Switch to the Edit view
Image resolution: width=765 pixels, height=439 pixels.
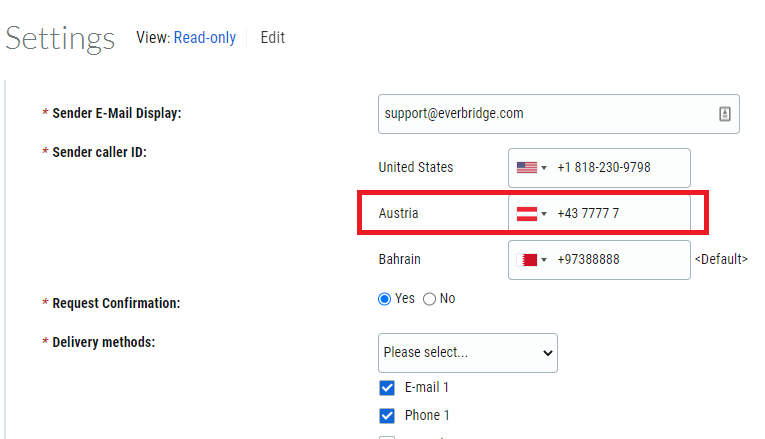[273, 38]
